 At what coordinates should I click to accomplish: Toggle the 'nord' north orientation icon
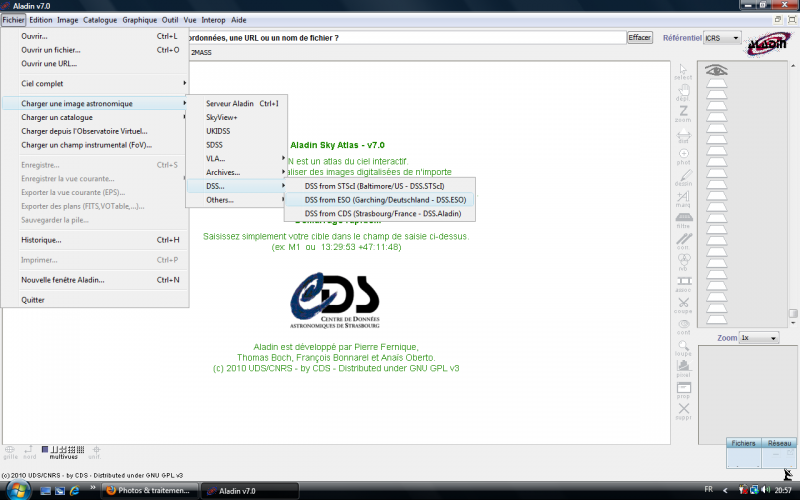pyautogui.click(x=29, y=452)
